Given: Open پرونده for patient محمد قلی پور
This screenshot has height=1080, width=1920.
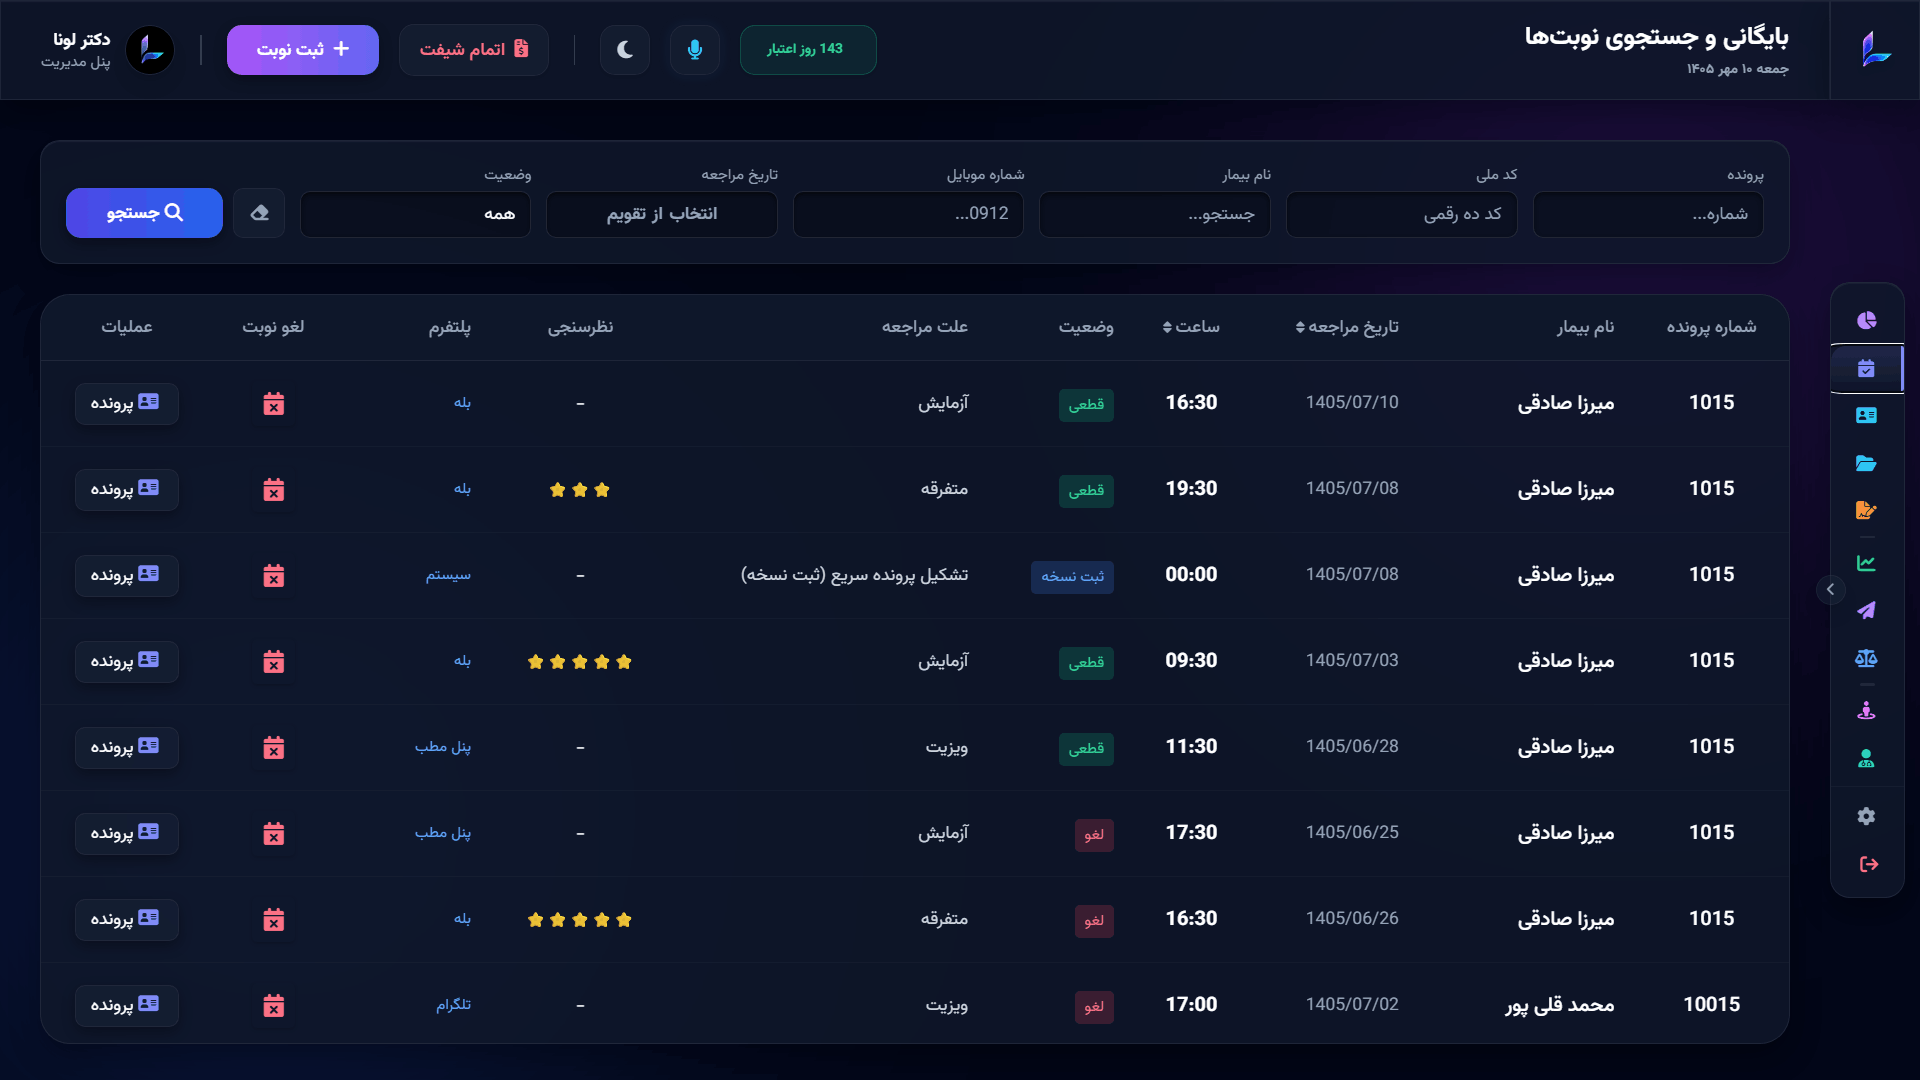Looking at the screenshot, I should tap(127, 1006).
